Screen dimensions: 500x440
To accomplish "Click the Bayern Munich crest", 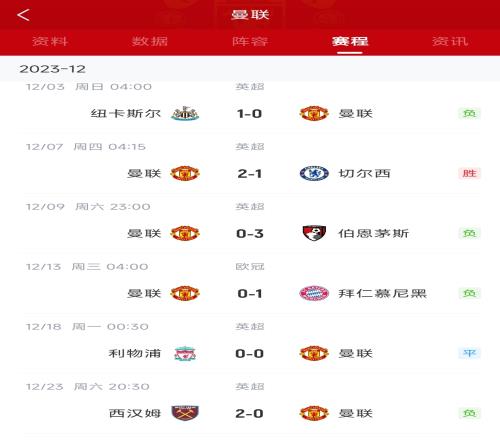I will pyautogui.click(x=314, y=293).
